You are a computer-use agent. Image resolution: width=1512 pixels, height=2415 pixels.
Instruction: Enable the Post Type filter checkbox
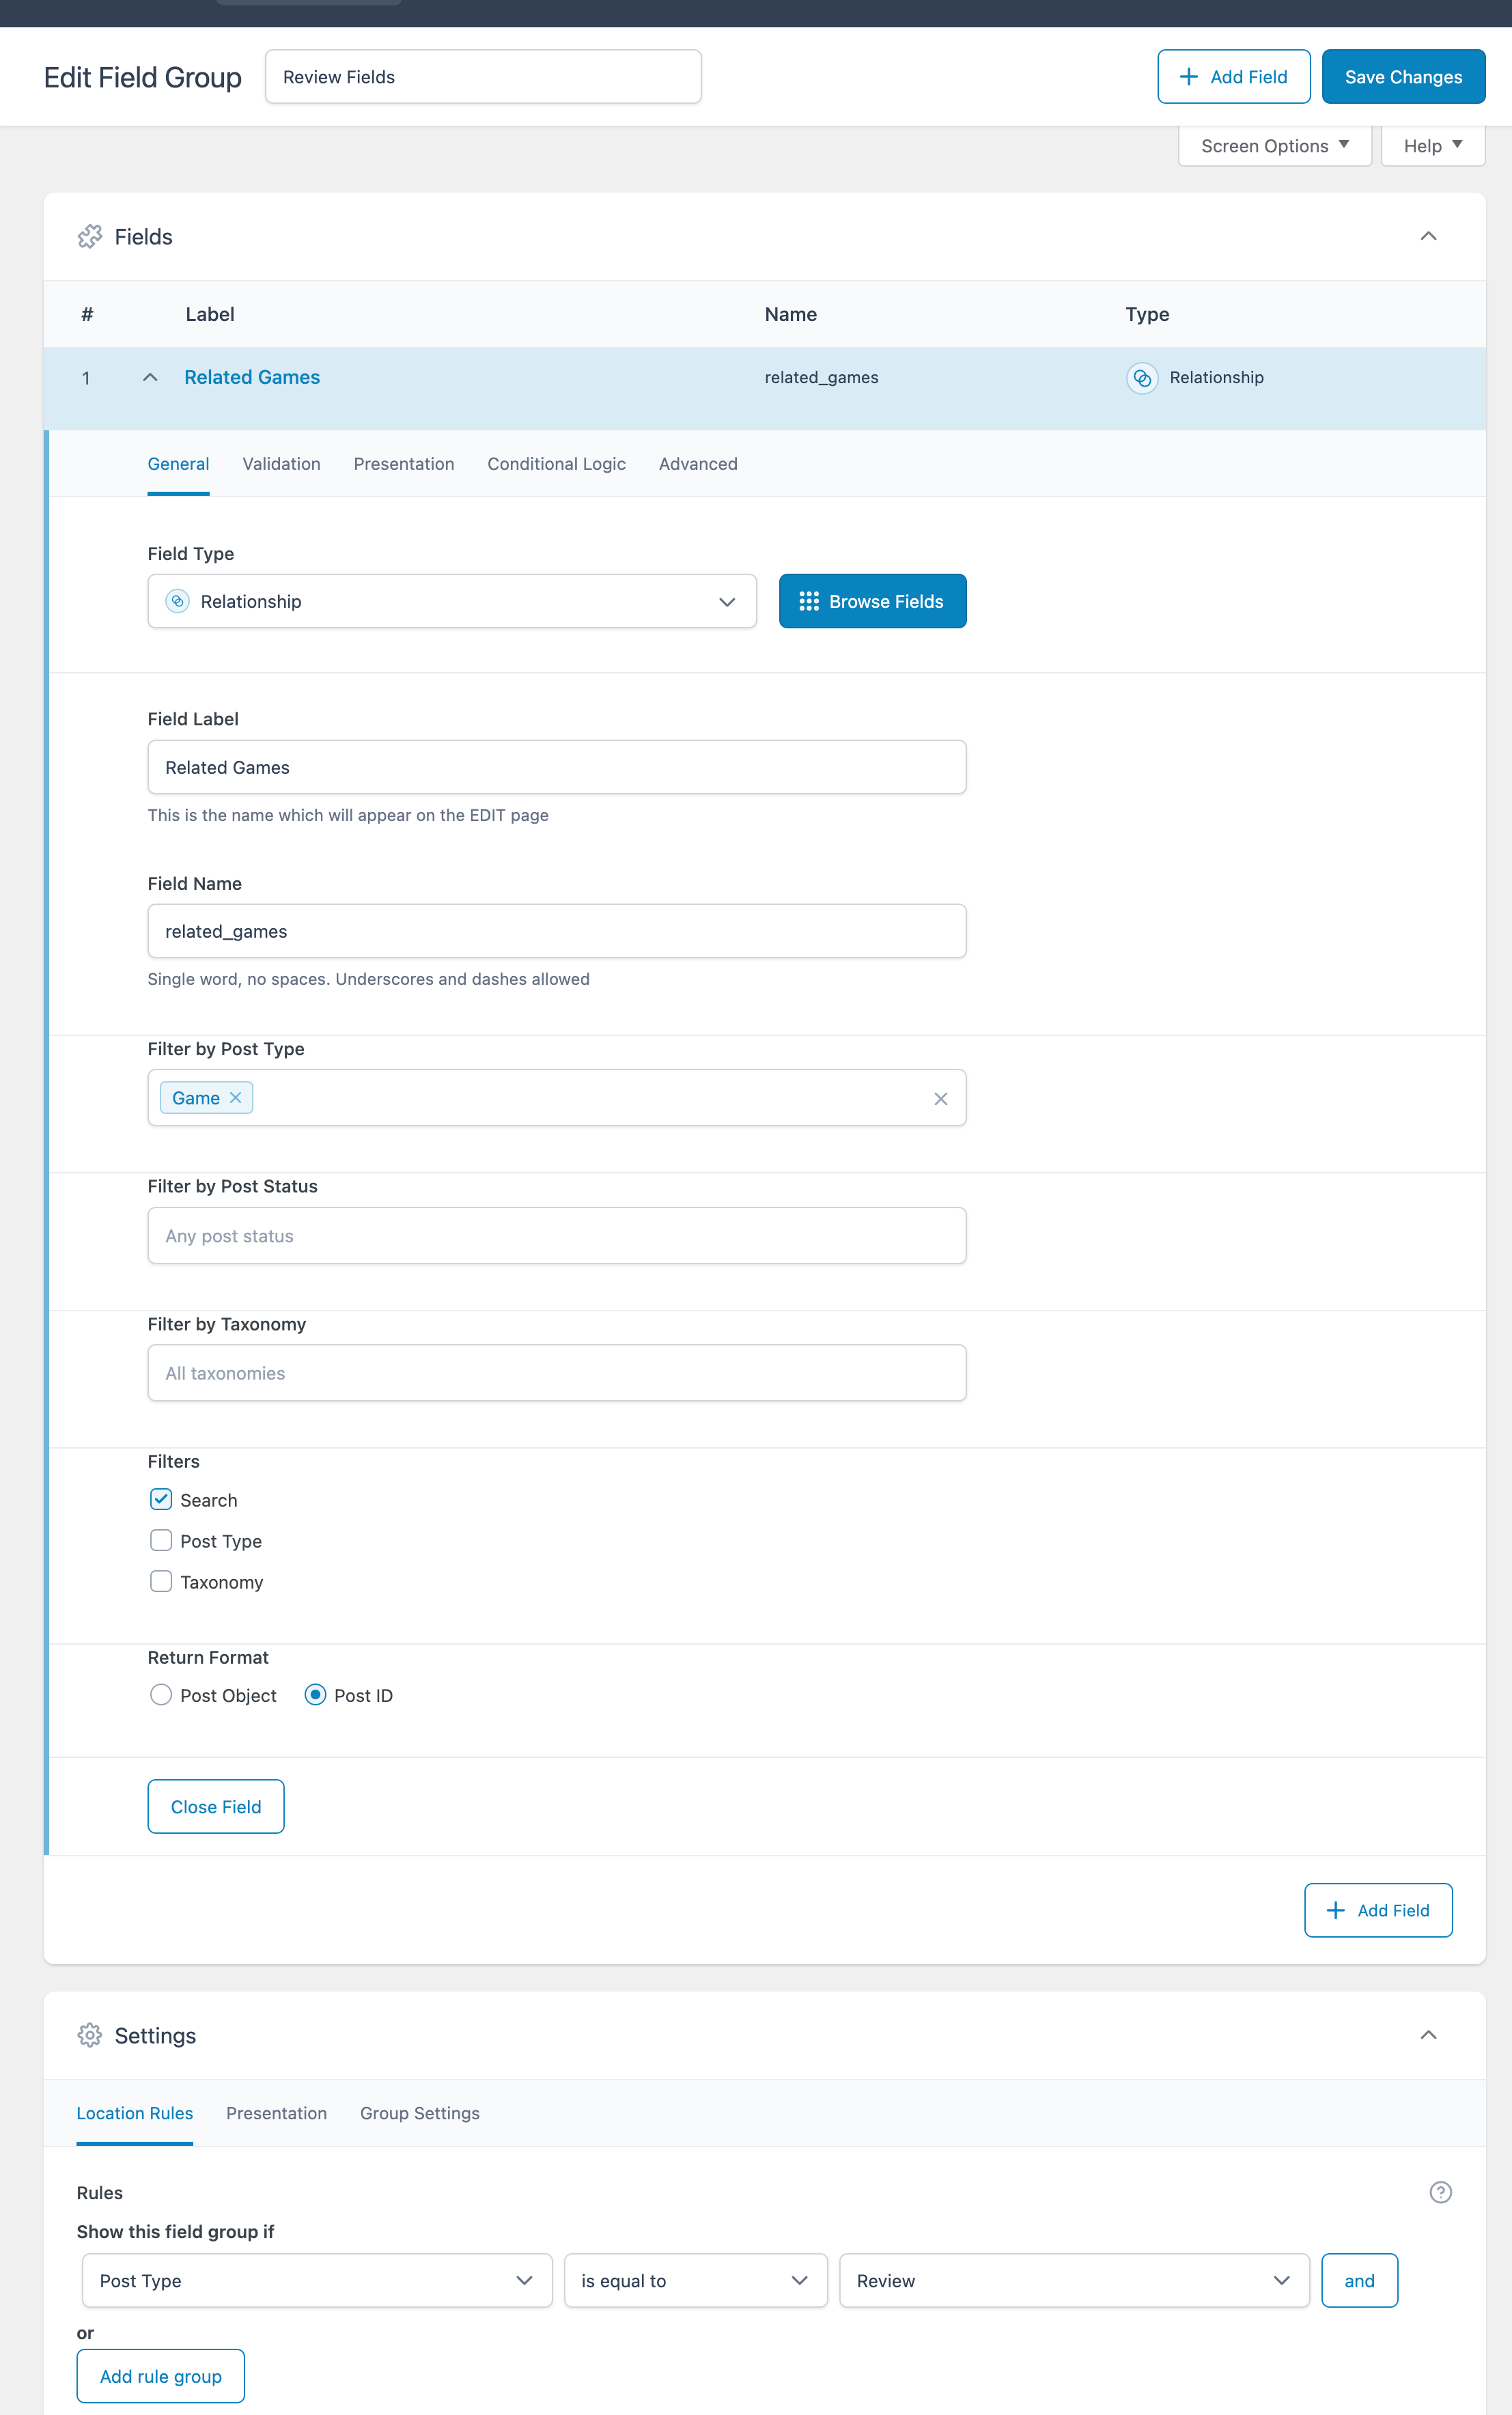pos(161,1540)
